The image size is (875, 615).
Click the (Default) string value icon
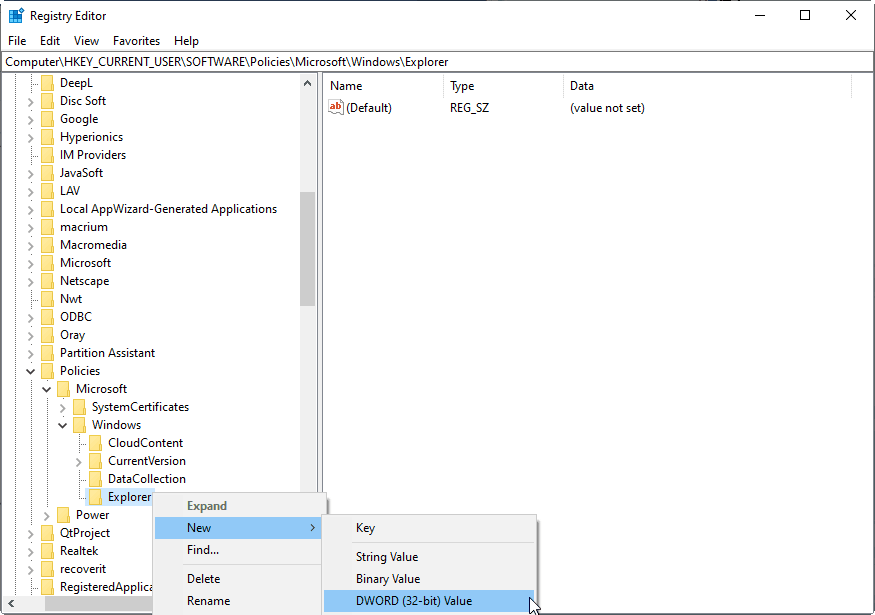point(336,107)
